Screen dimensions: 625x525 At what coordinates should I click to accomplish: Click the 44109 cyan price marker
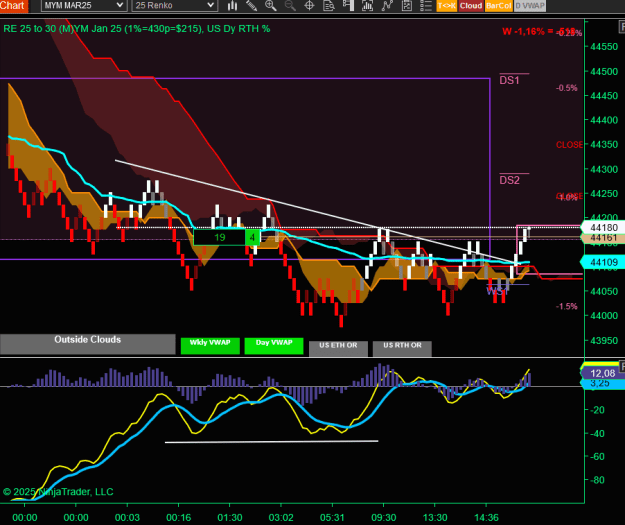(603, 262)
